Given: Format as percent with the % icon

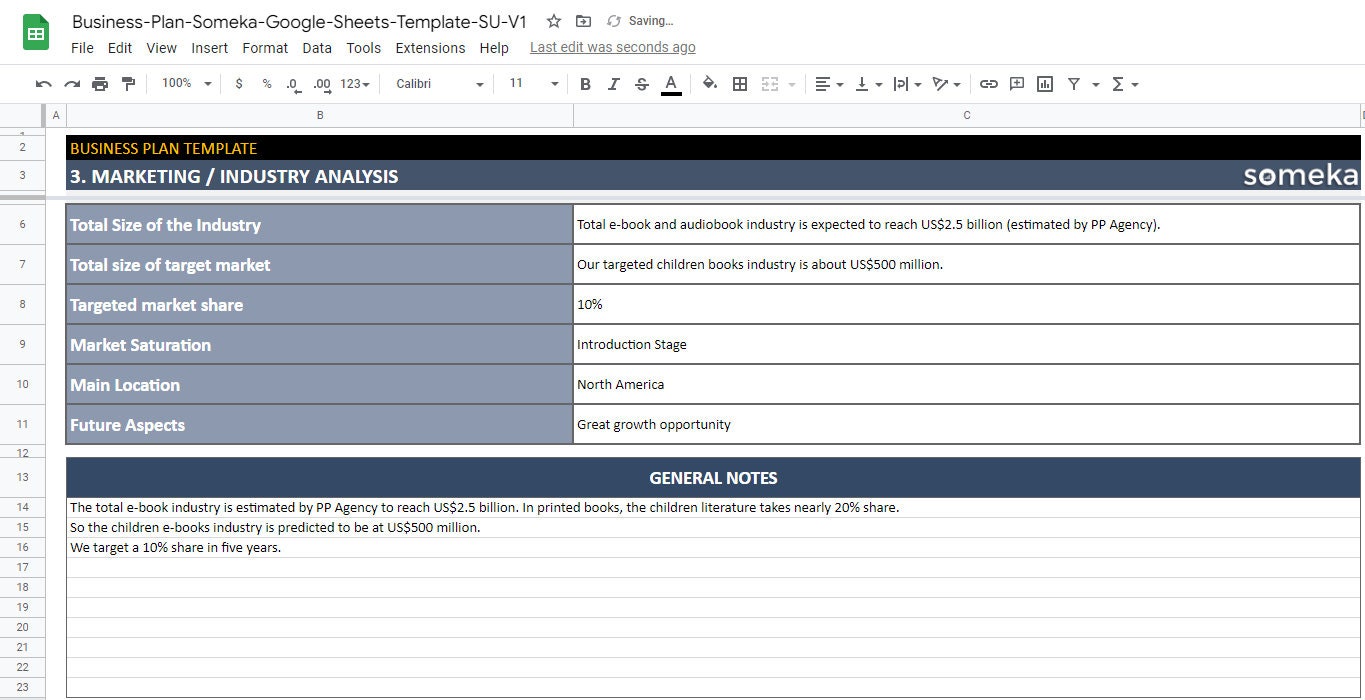Looking at the screenshot, I should pyautogui.click(x=267, y=84).
